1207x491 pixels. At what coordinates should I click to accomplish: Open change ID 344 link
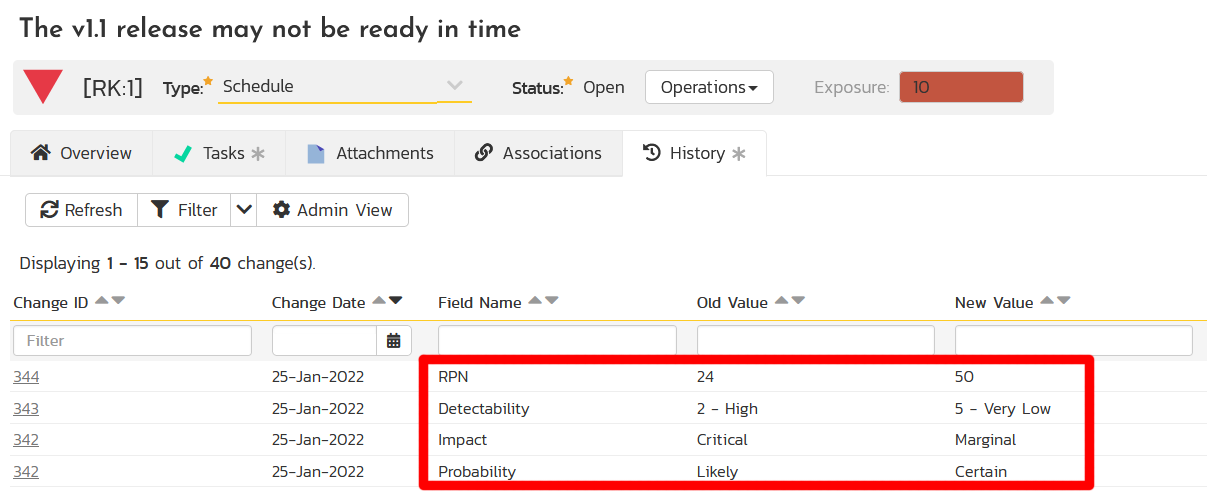tap(26, 377)
